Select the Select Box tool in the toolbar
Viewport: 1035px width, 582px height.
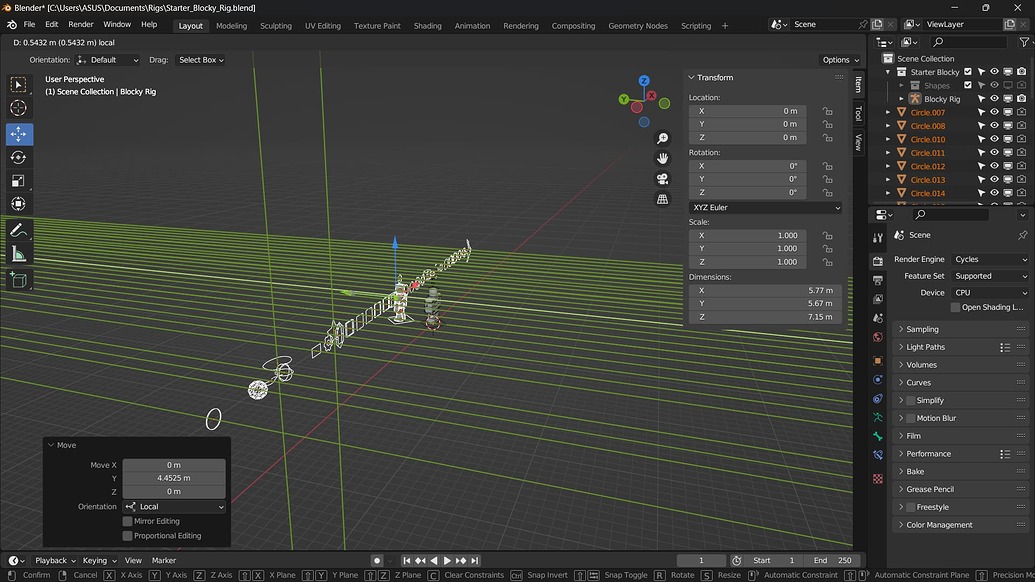click(18, 84)
